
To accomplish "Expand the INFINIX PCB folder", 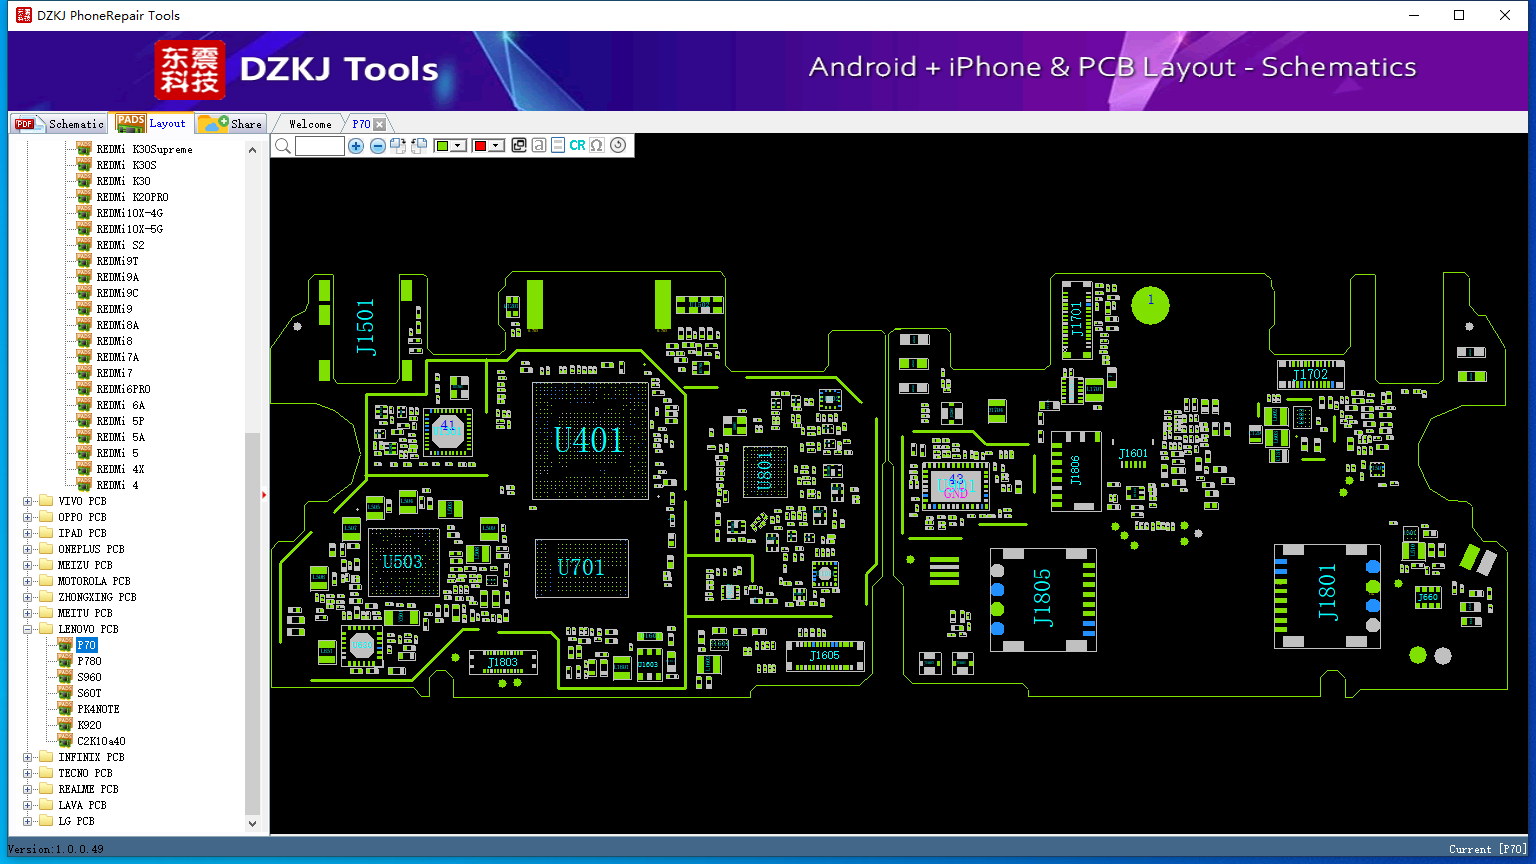I will tap(28, 757).
